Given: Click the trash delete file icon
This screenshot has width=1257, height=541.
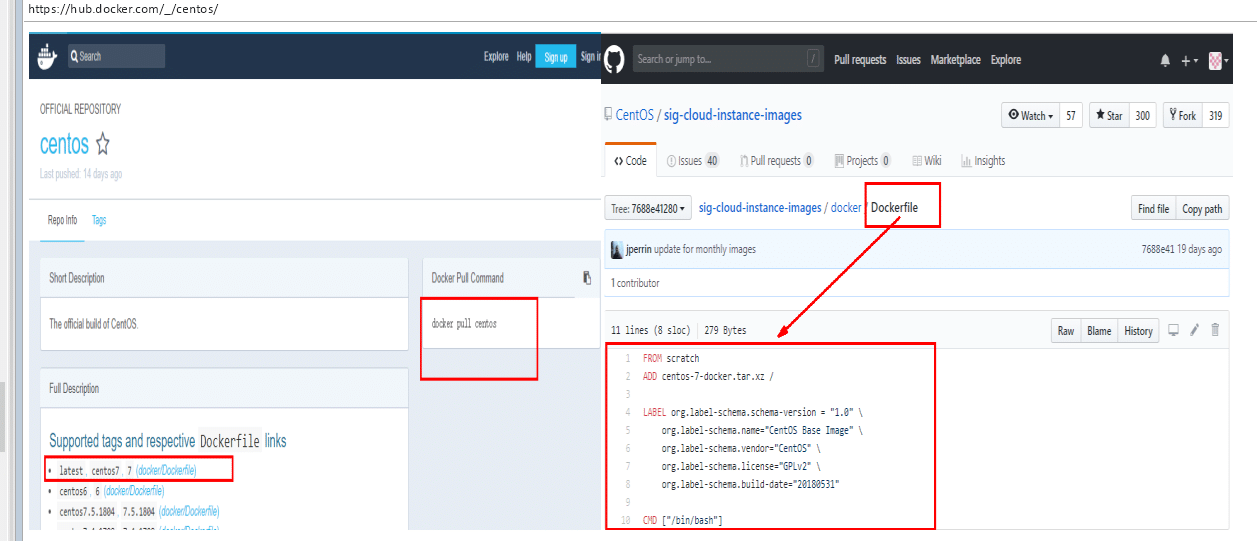Looking at the screenshot, I should tap(1215, 331).
